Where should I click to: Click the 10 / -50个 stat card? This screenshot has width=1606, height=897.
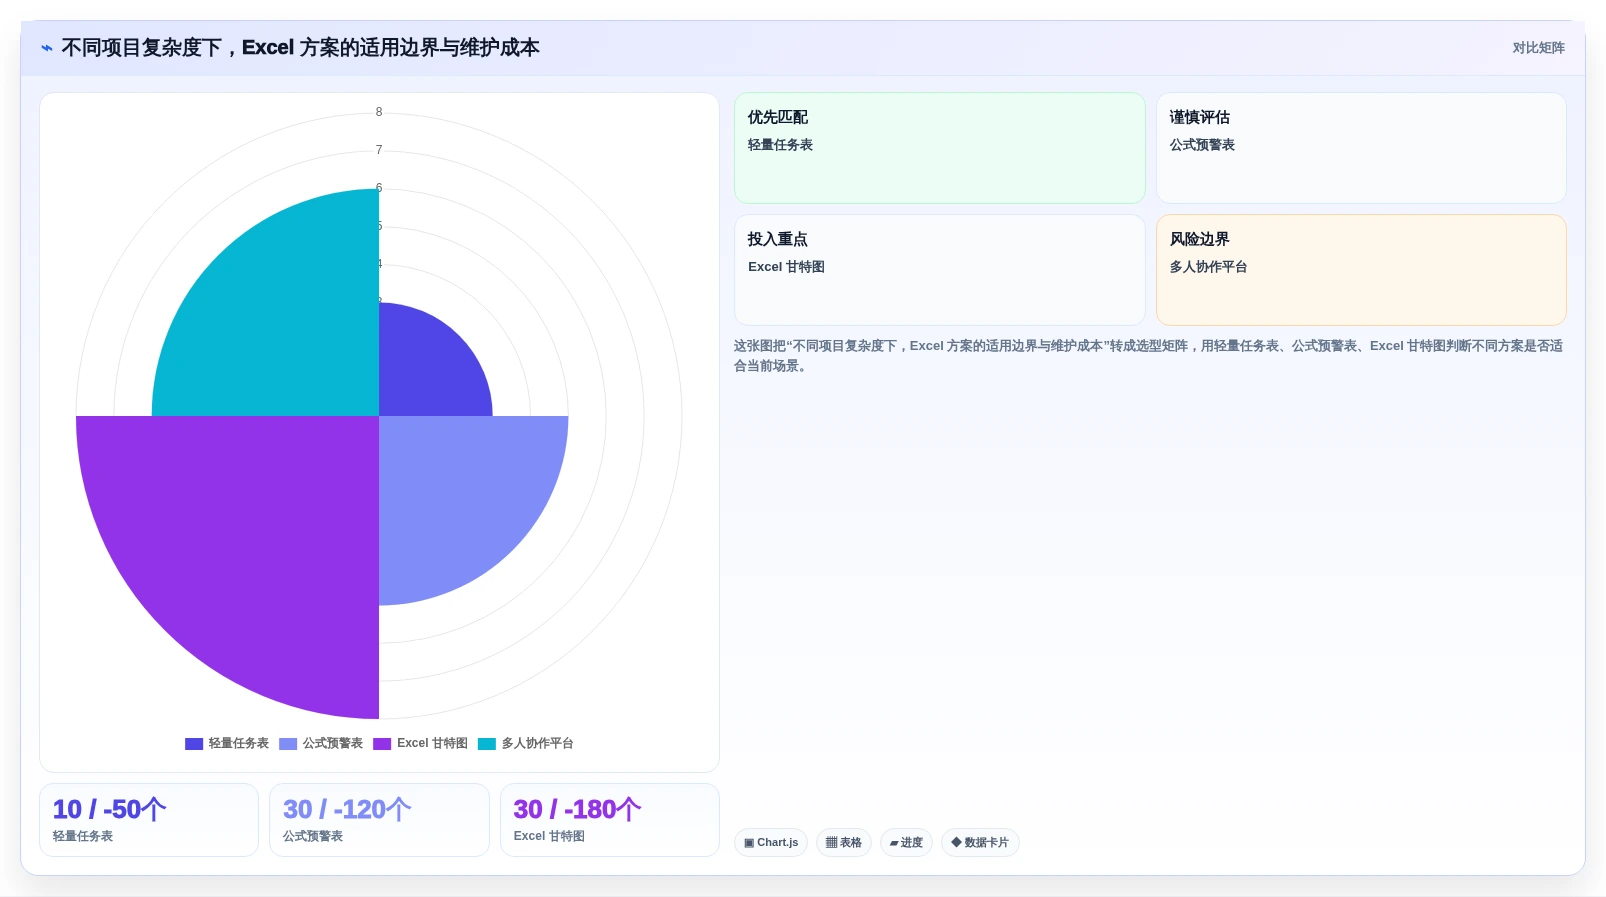point(149,820)
